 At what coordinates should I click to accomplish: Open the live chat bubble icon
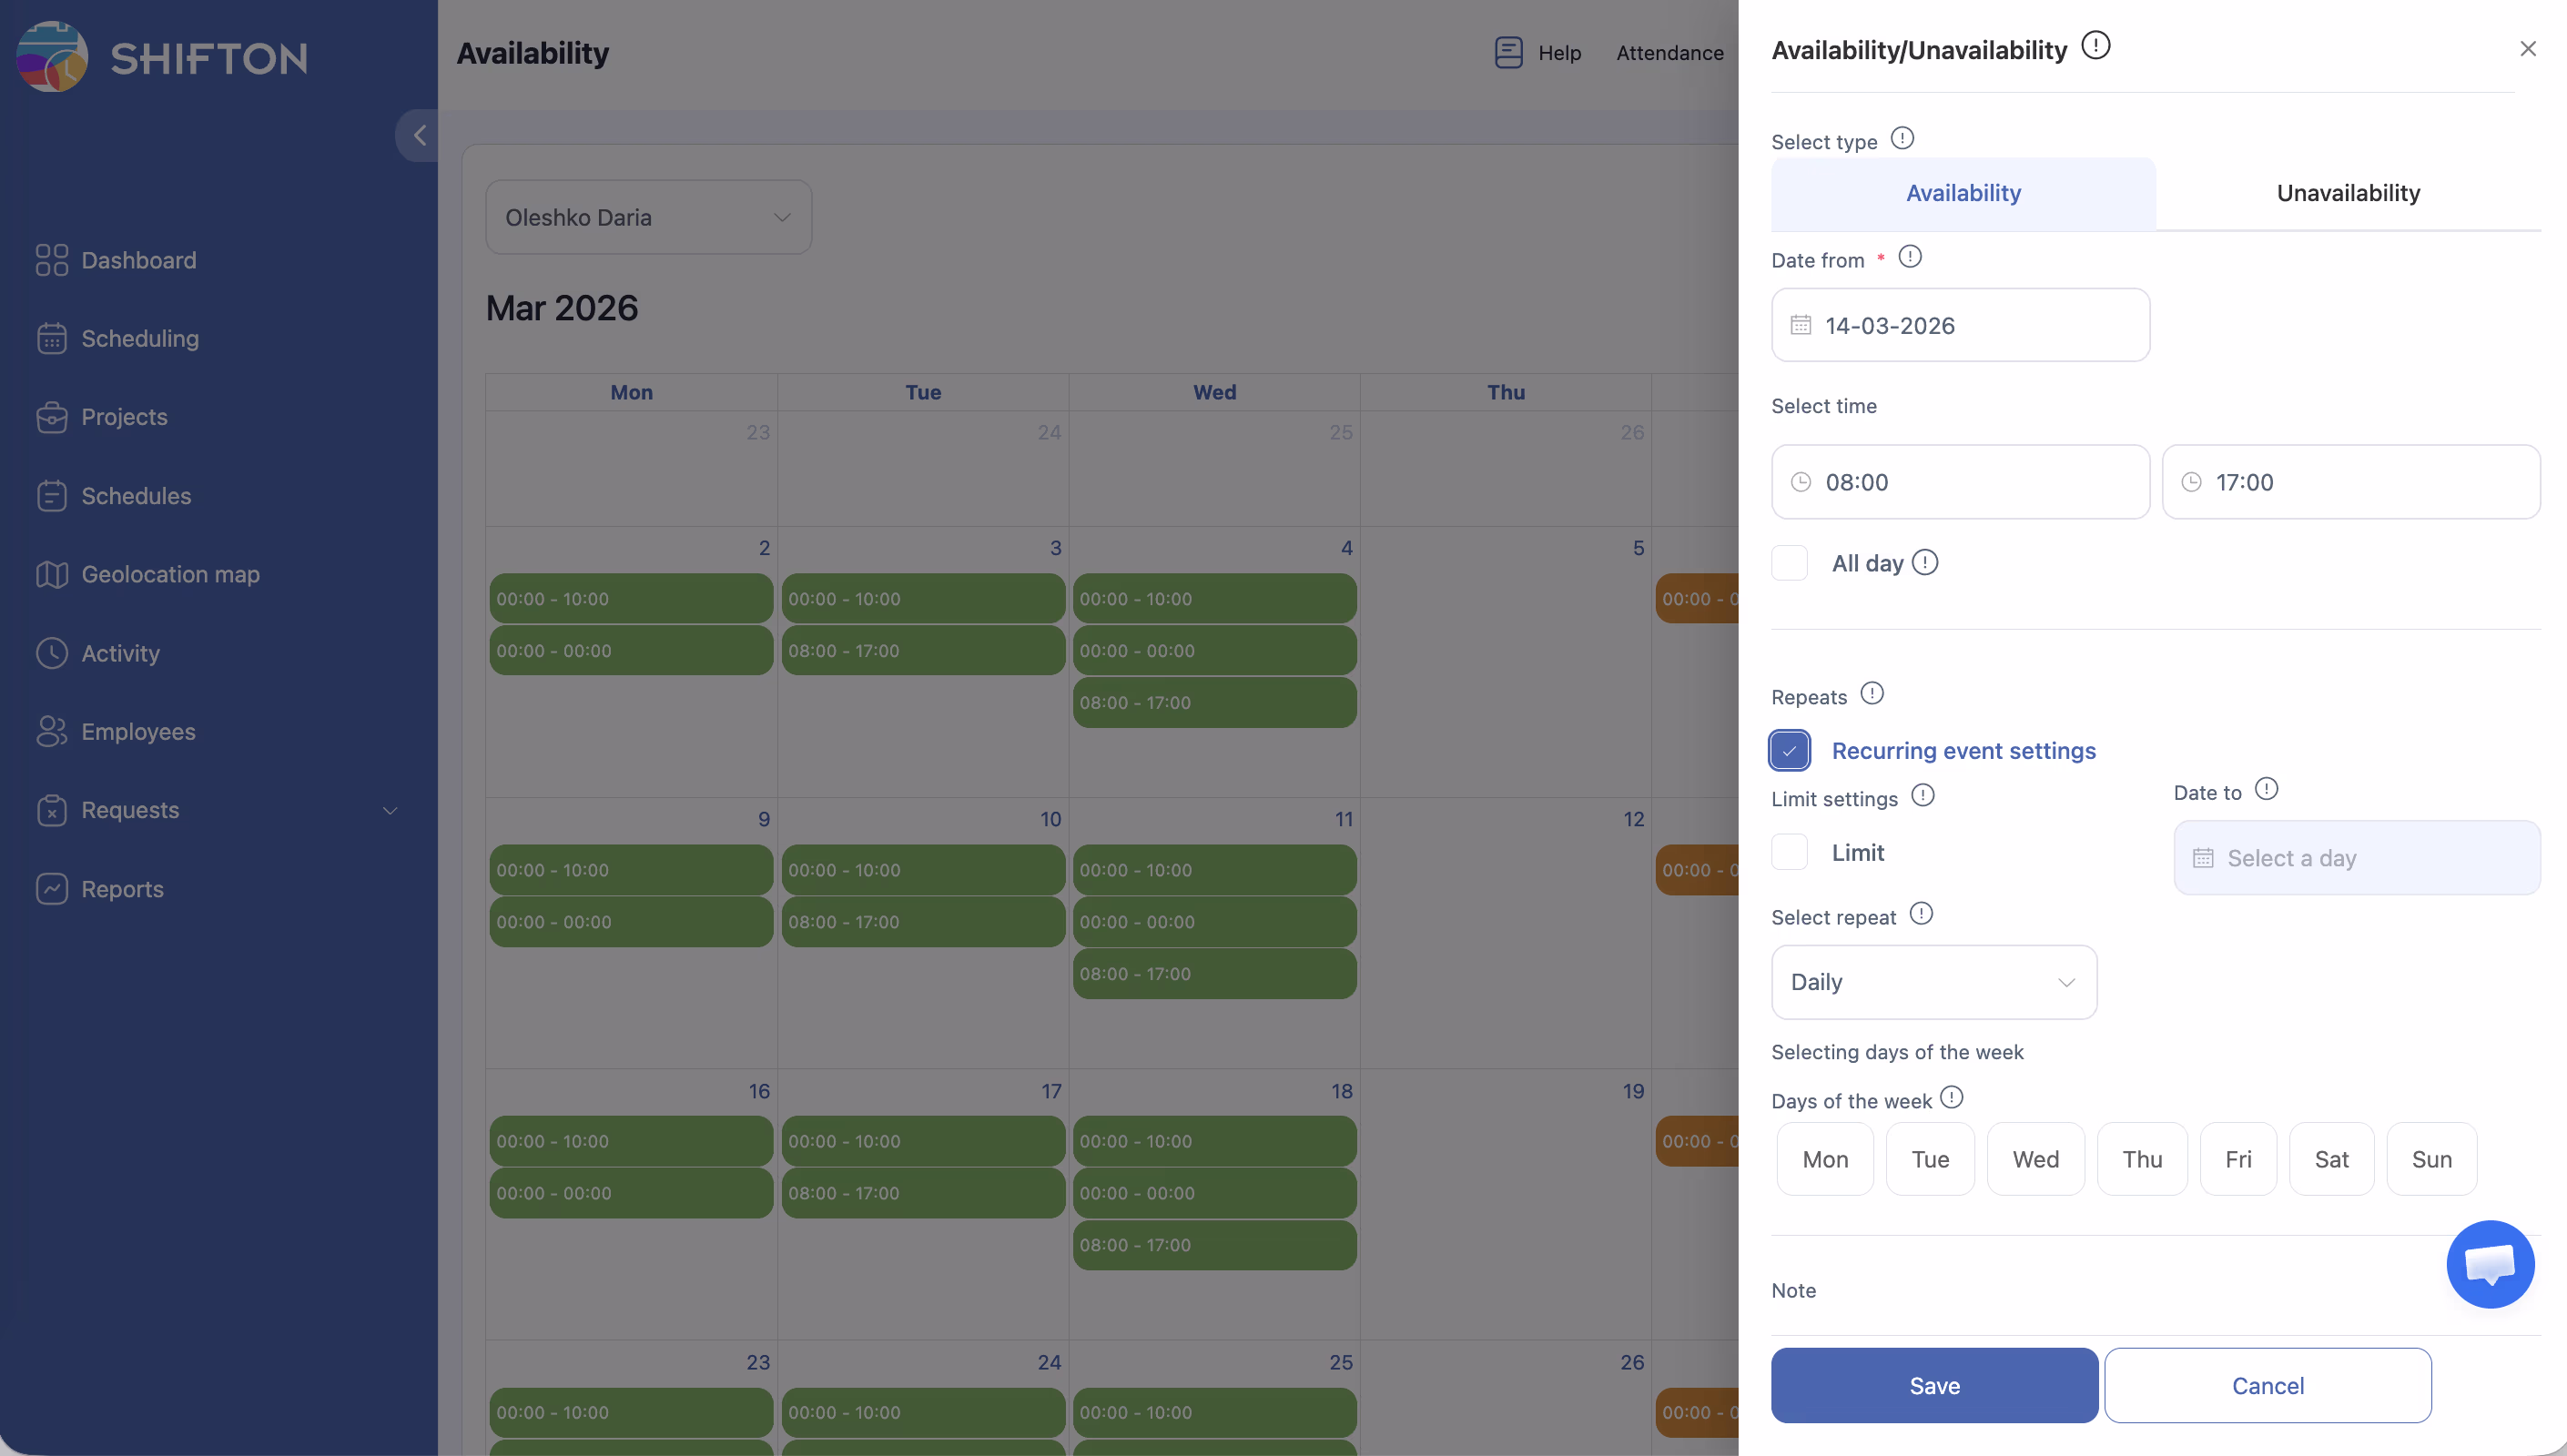(2489, 1263)
